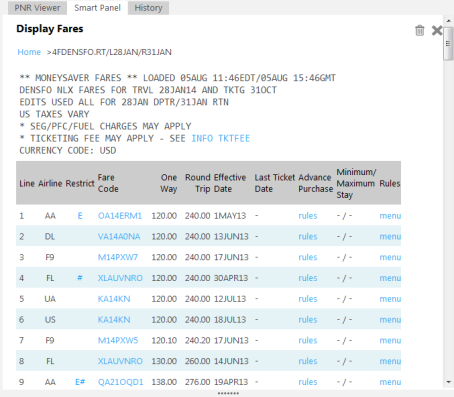Open fare code M14PXW5

coord(118,340)
